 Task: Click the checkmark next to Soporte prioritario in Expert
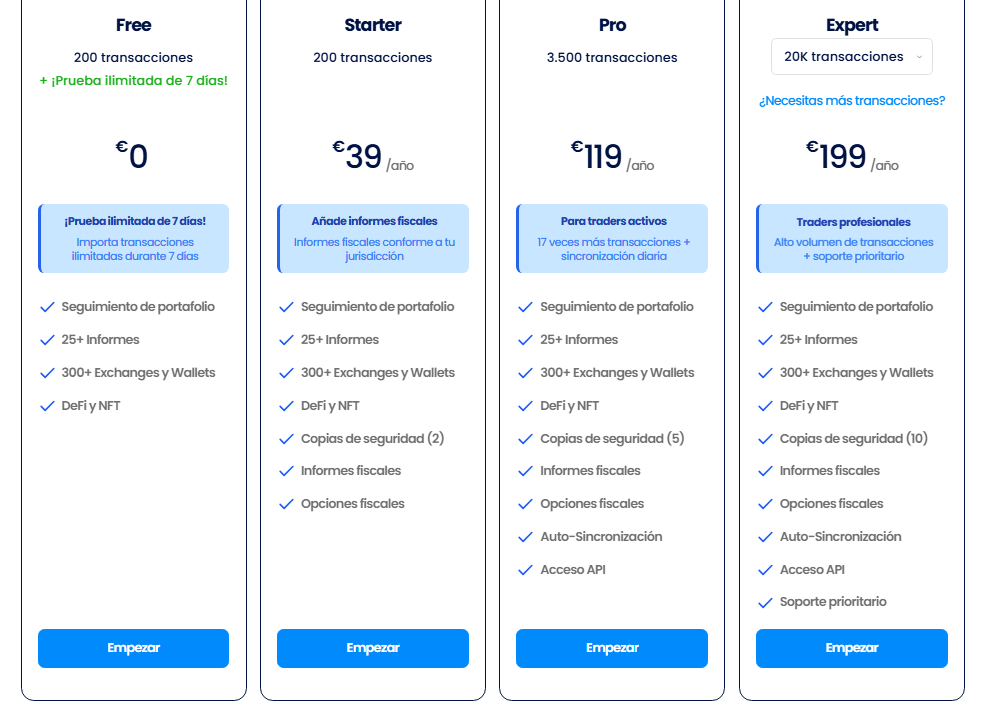tap(765, 602)
